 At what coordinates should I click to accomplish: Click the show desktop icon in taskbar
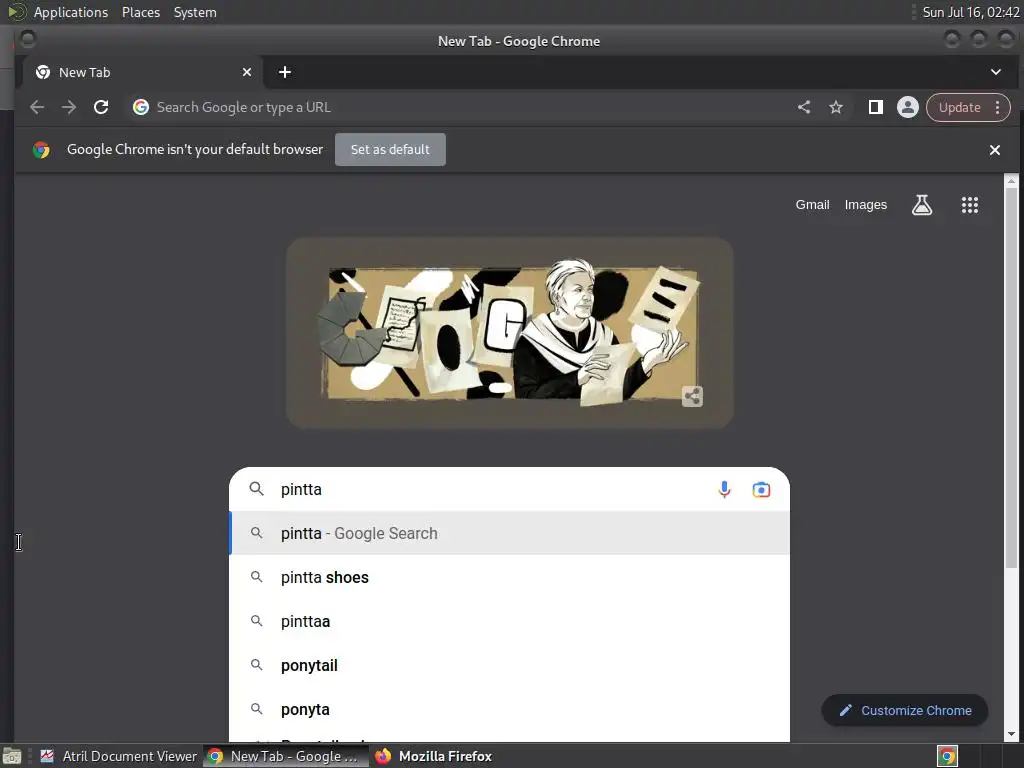12,757
